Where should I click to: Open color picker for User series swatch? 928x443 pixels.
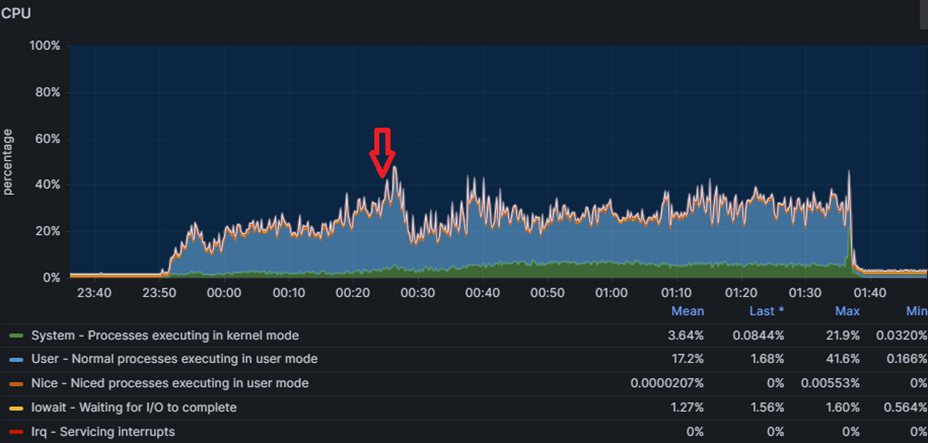click(x=17, y=360)
